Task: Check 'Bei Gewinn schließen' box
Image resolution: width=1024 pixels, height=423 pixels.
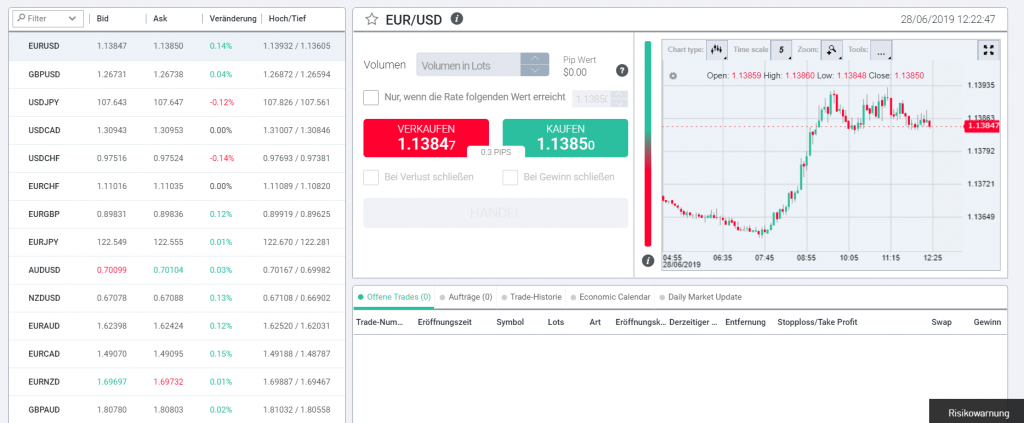Action: pyautogui.click(x=510, y=177)
